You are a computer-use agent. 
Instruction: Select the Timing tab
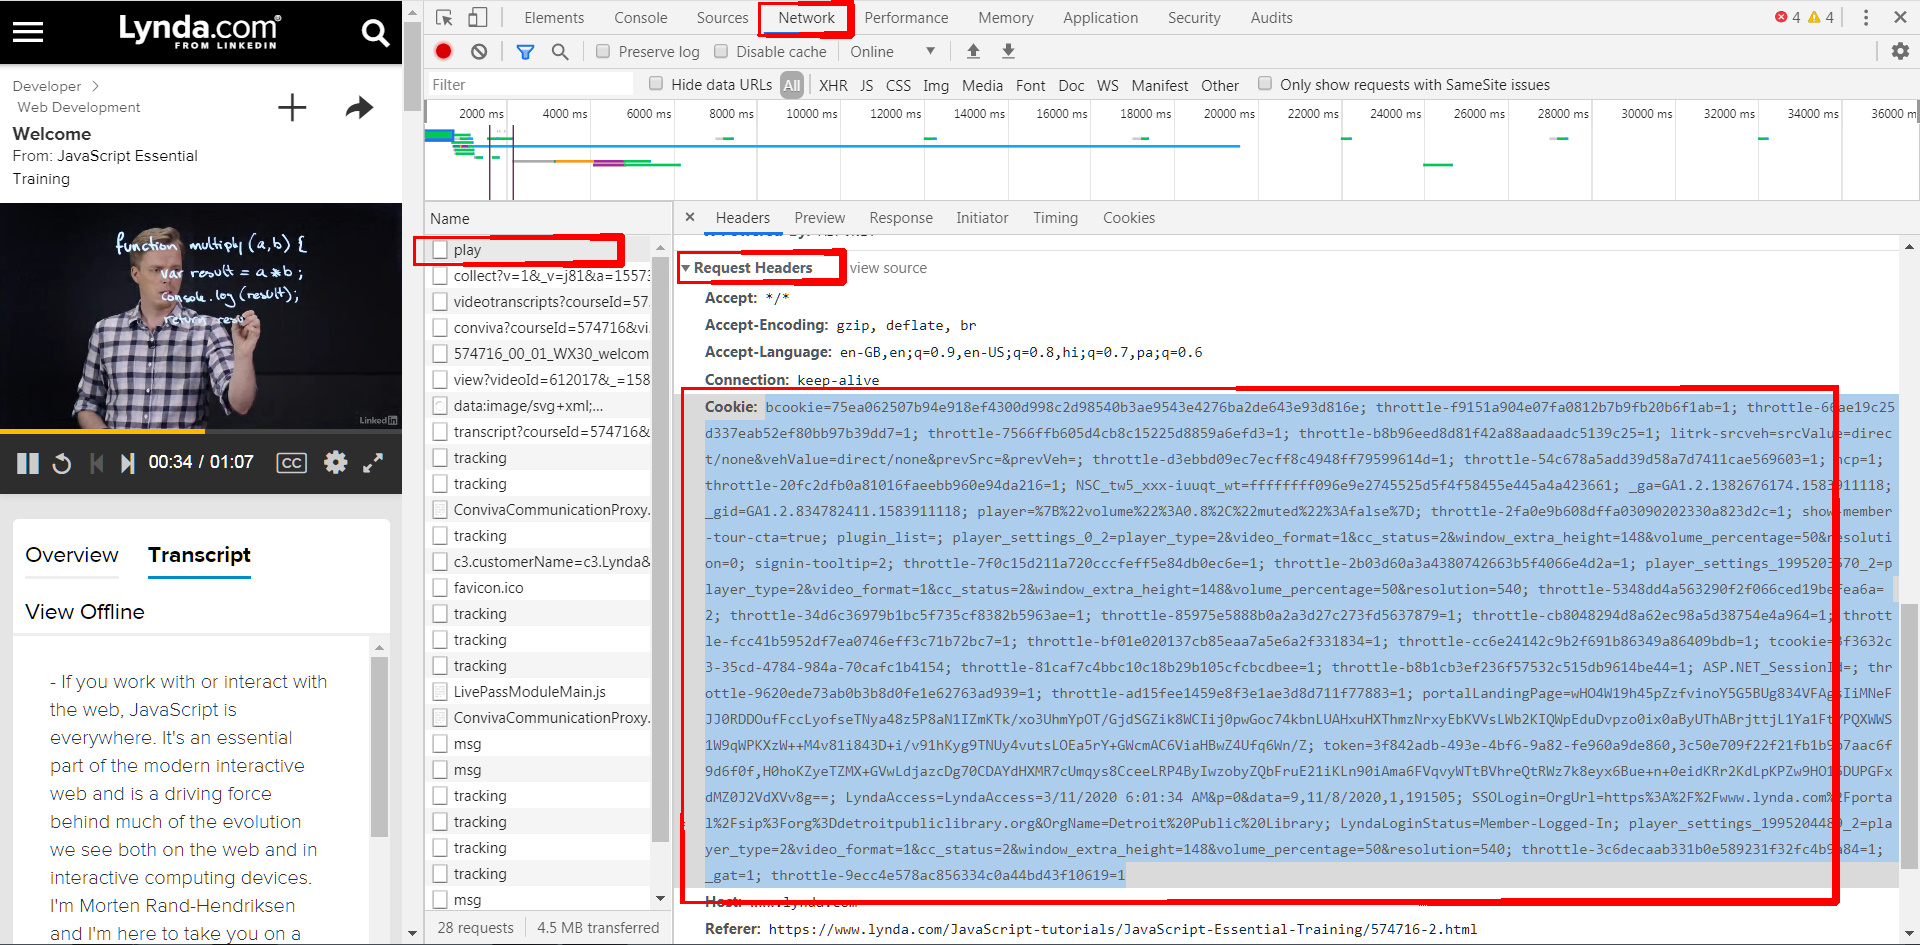pyautogui.click(x=1055, y=218)
